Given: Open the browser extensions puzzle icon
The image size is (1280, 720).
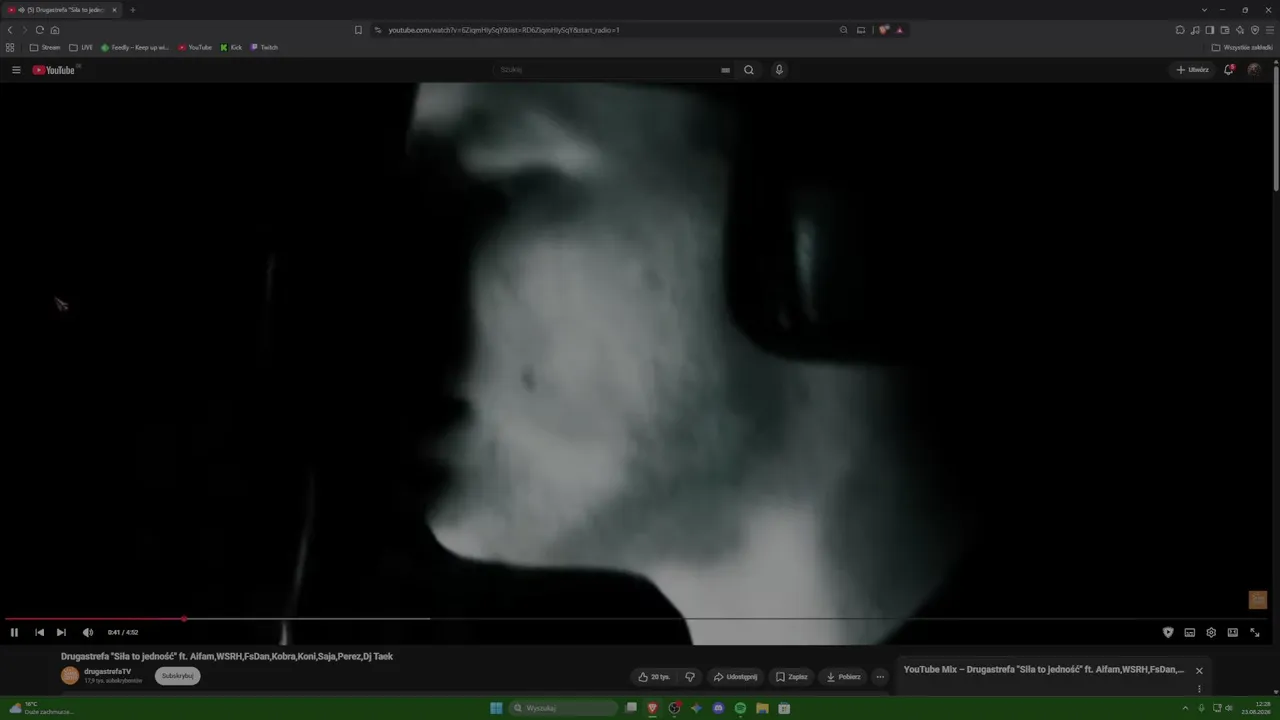Looking at the screenshot, I should point(1180,30).
